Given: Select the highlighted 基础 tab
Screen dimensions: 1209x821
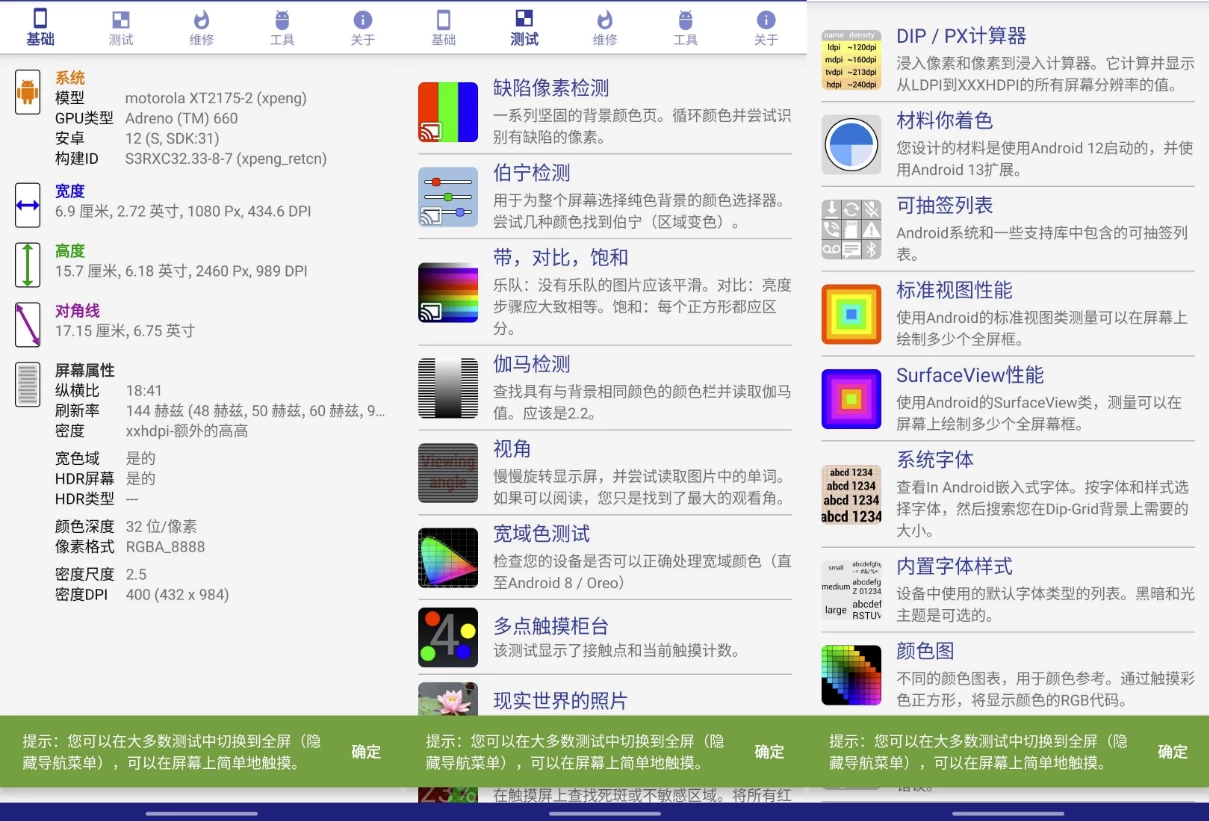Looking at the screenshot, I should [x=40, y=27].
